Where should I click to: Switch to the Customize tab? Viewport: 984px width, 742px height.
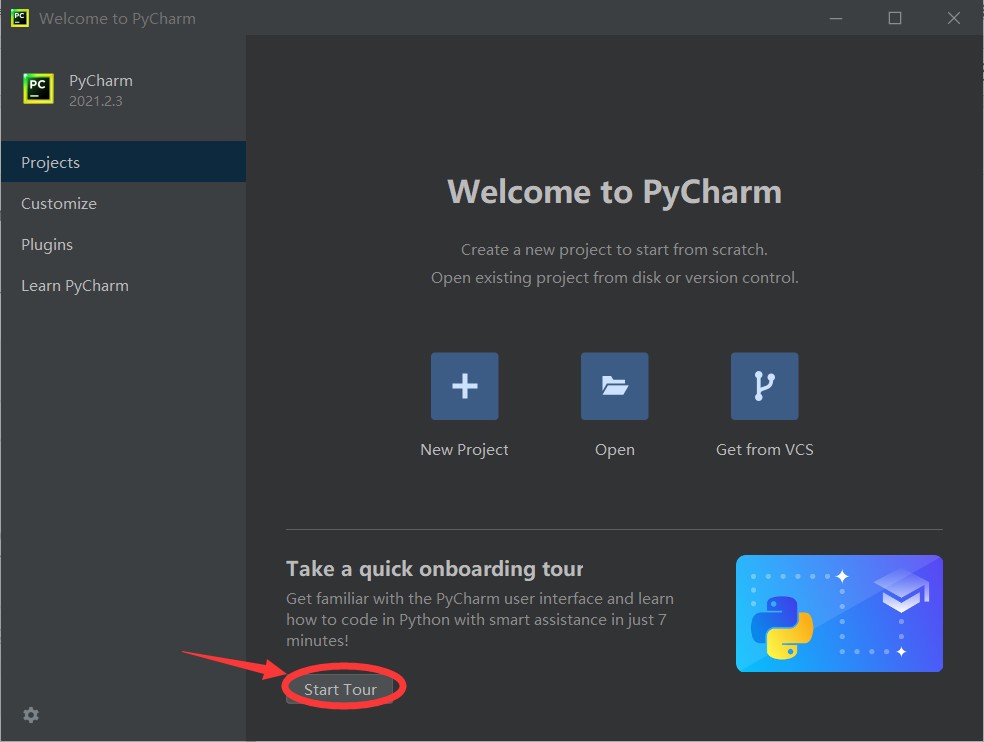[x=124, y=203]
